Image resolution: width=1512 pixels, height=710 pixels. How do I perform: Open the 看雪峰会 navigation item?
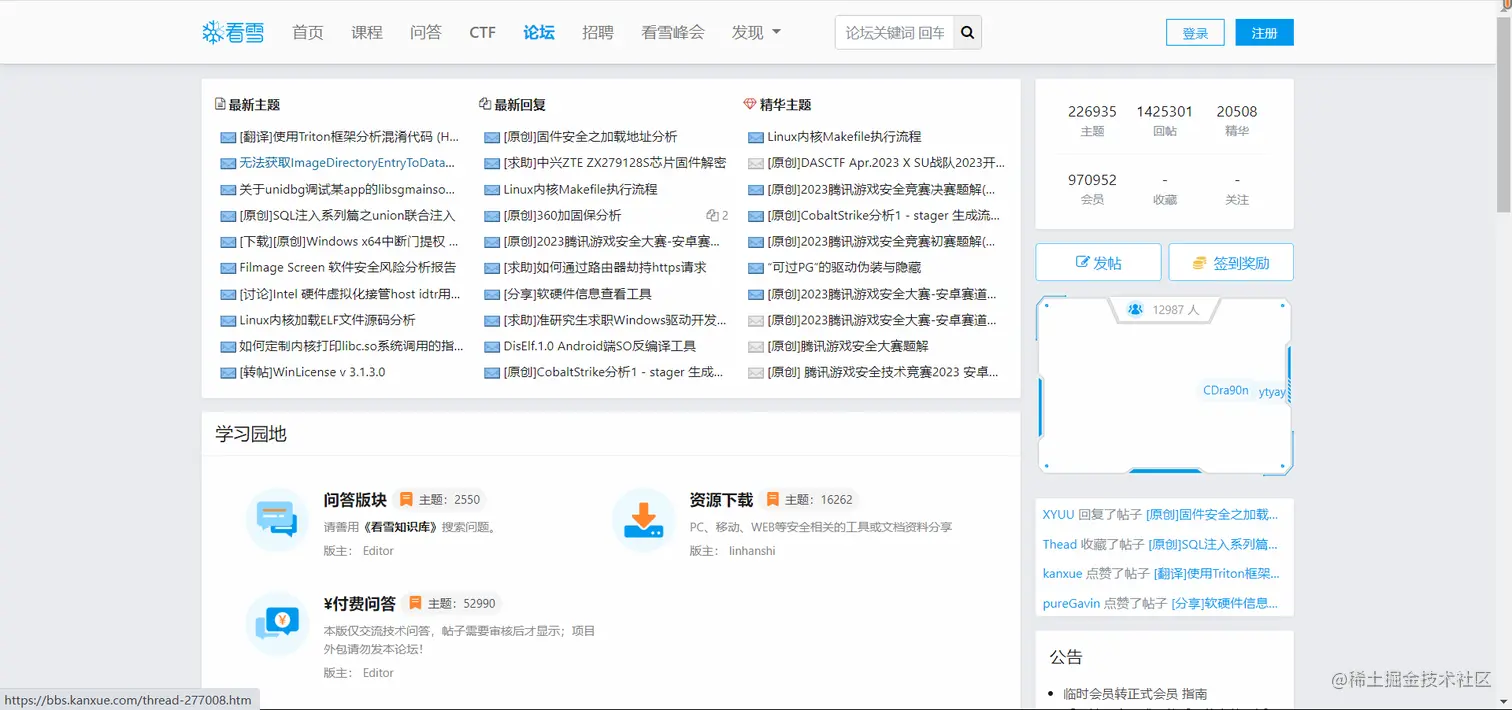point(673,32)
